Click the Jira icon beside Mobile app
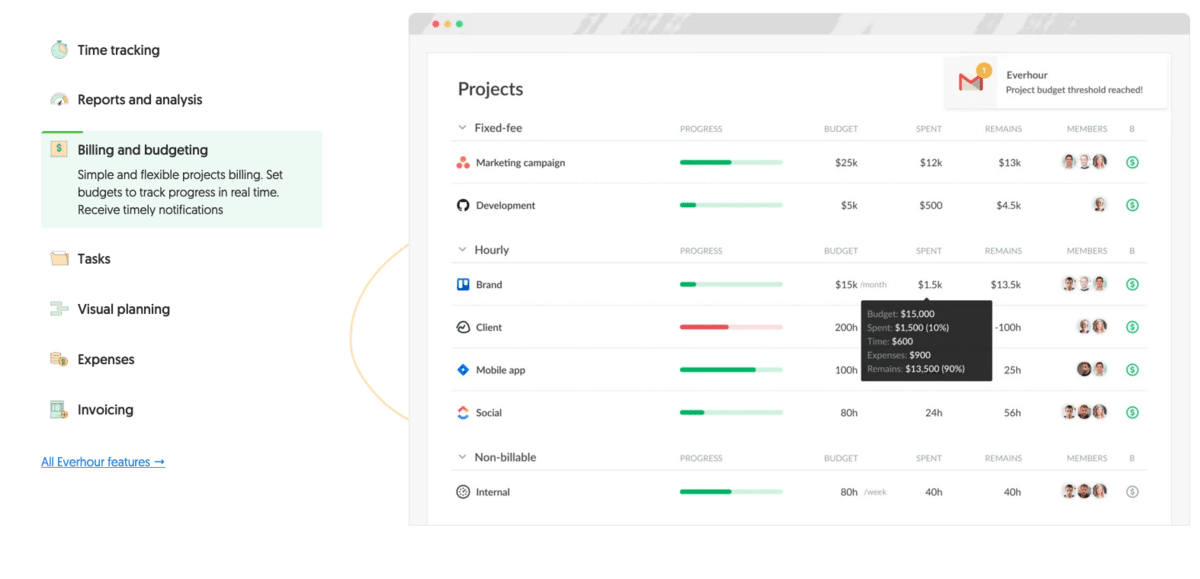 pos(463,370)
